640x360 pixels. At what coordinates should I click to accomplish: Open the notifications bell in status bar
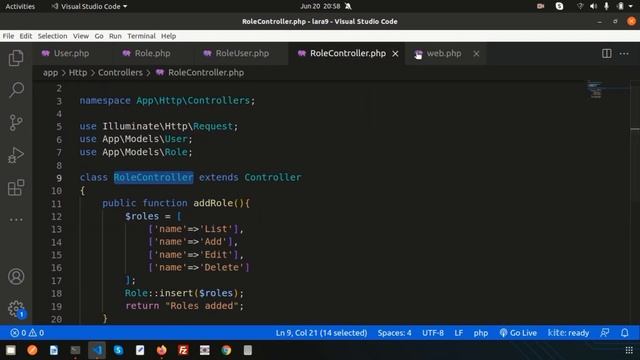tap(624, 333)
